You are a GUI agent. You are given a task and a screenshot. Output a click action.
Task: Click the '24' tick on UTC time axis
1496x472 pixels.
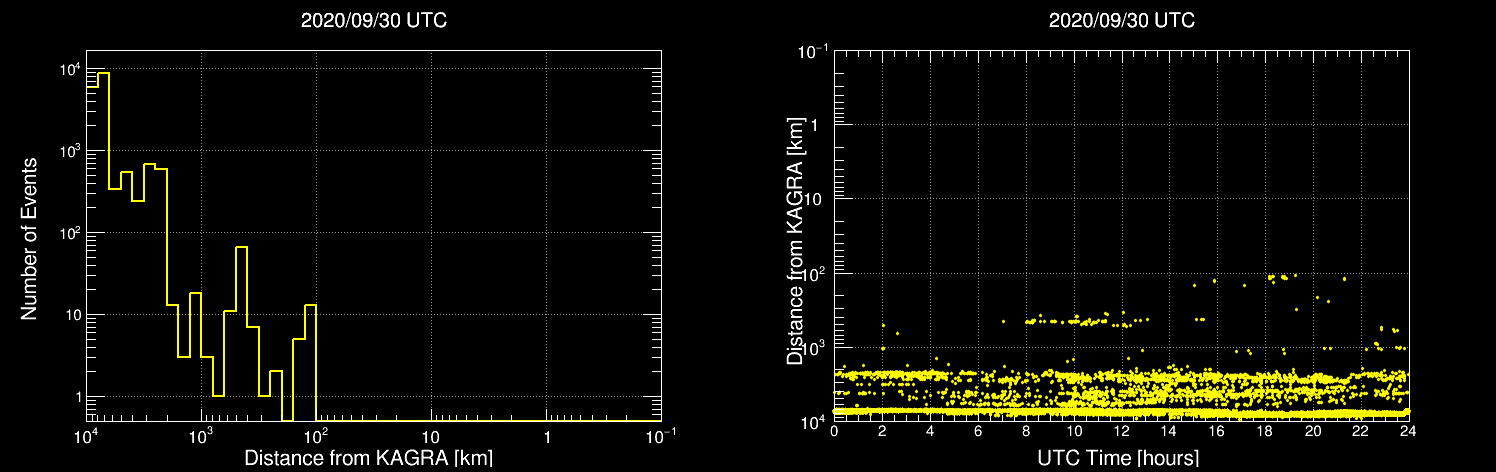coord(1408,433)
